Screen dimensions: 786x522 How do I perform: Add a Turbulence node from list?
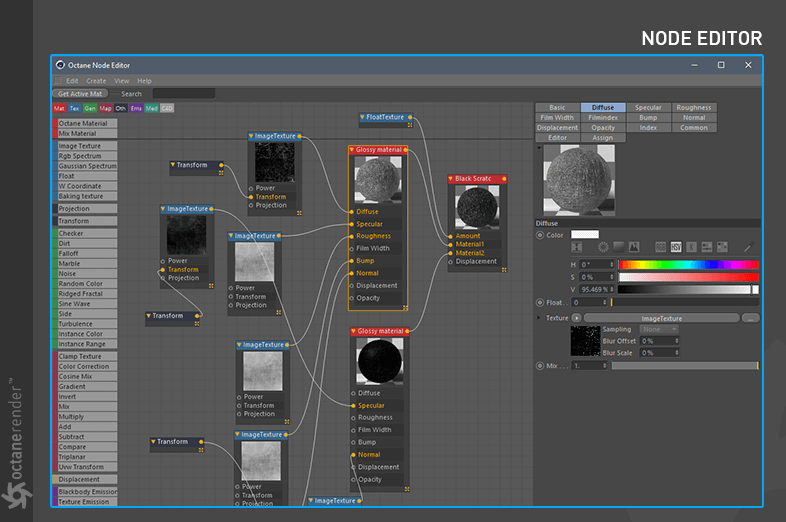click(85, 324)
